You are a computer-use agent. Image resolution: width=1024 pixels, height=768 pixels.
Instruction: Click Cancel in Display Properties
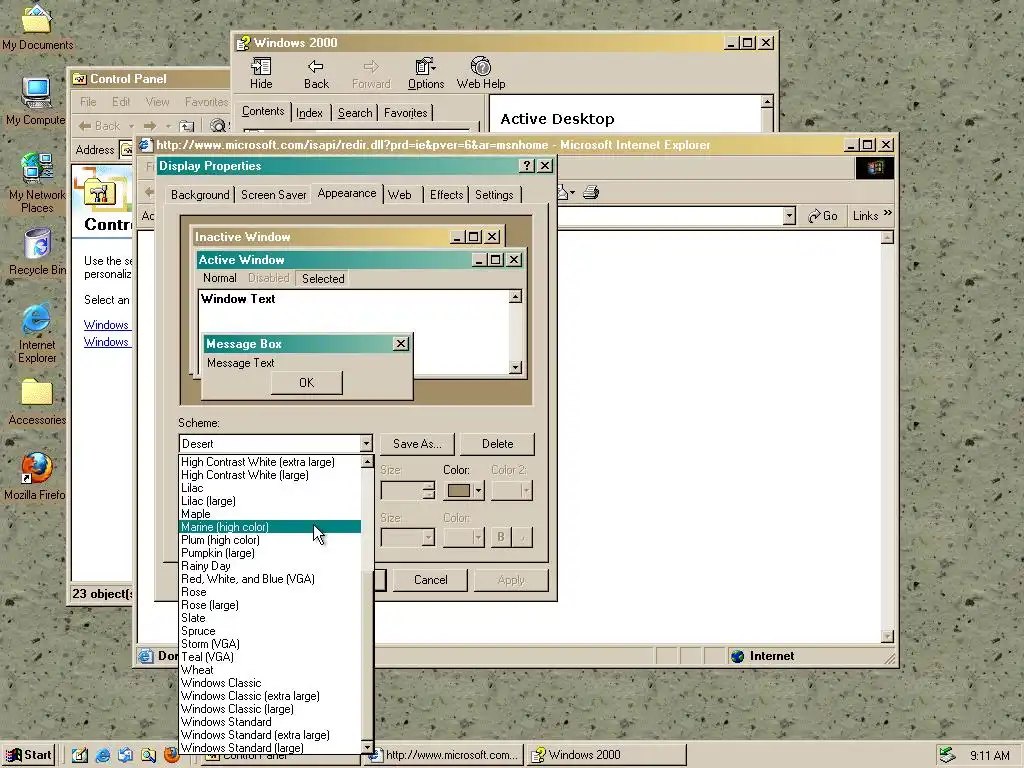[x=430, y=580]
